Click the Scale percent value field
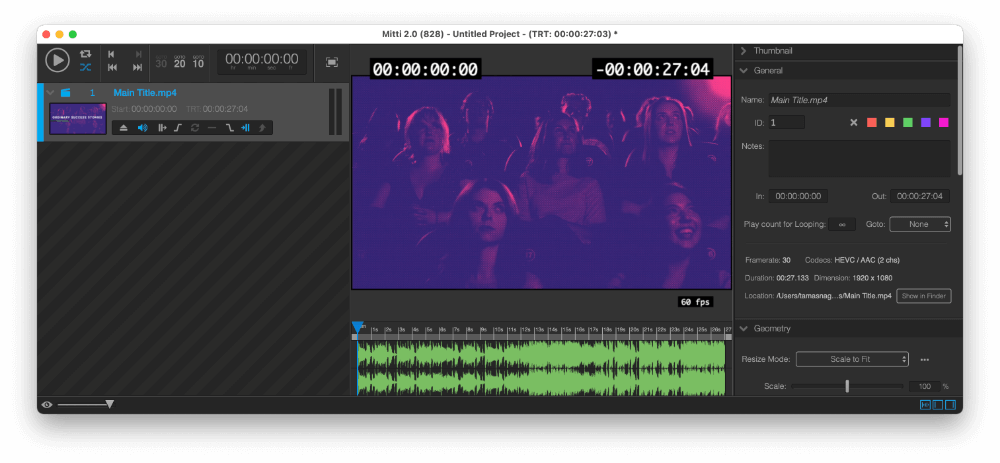 pos(926,386)
